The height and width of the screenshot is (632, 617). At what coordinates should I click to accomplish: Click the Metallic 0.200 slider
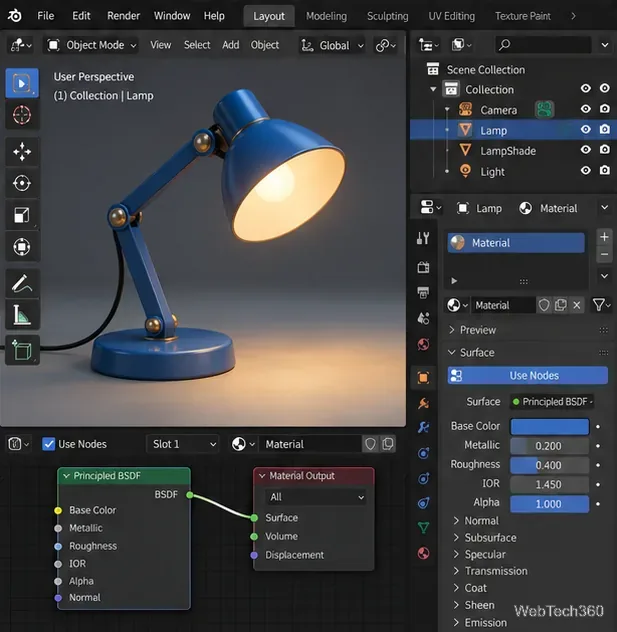click(x=549, y=446)
